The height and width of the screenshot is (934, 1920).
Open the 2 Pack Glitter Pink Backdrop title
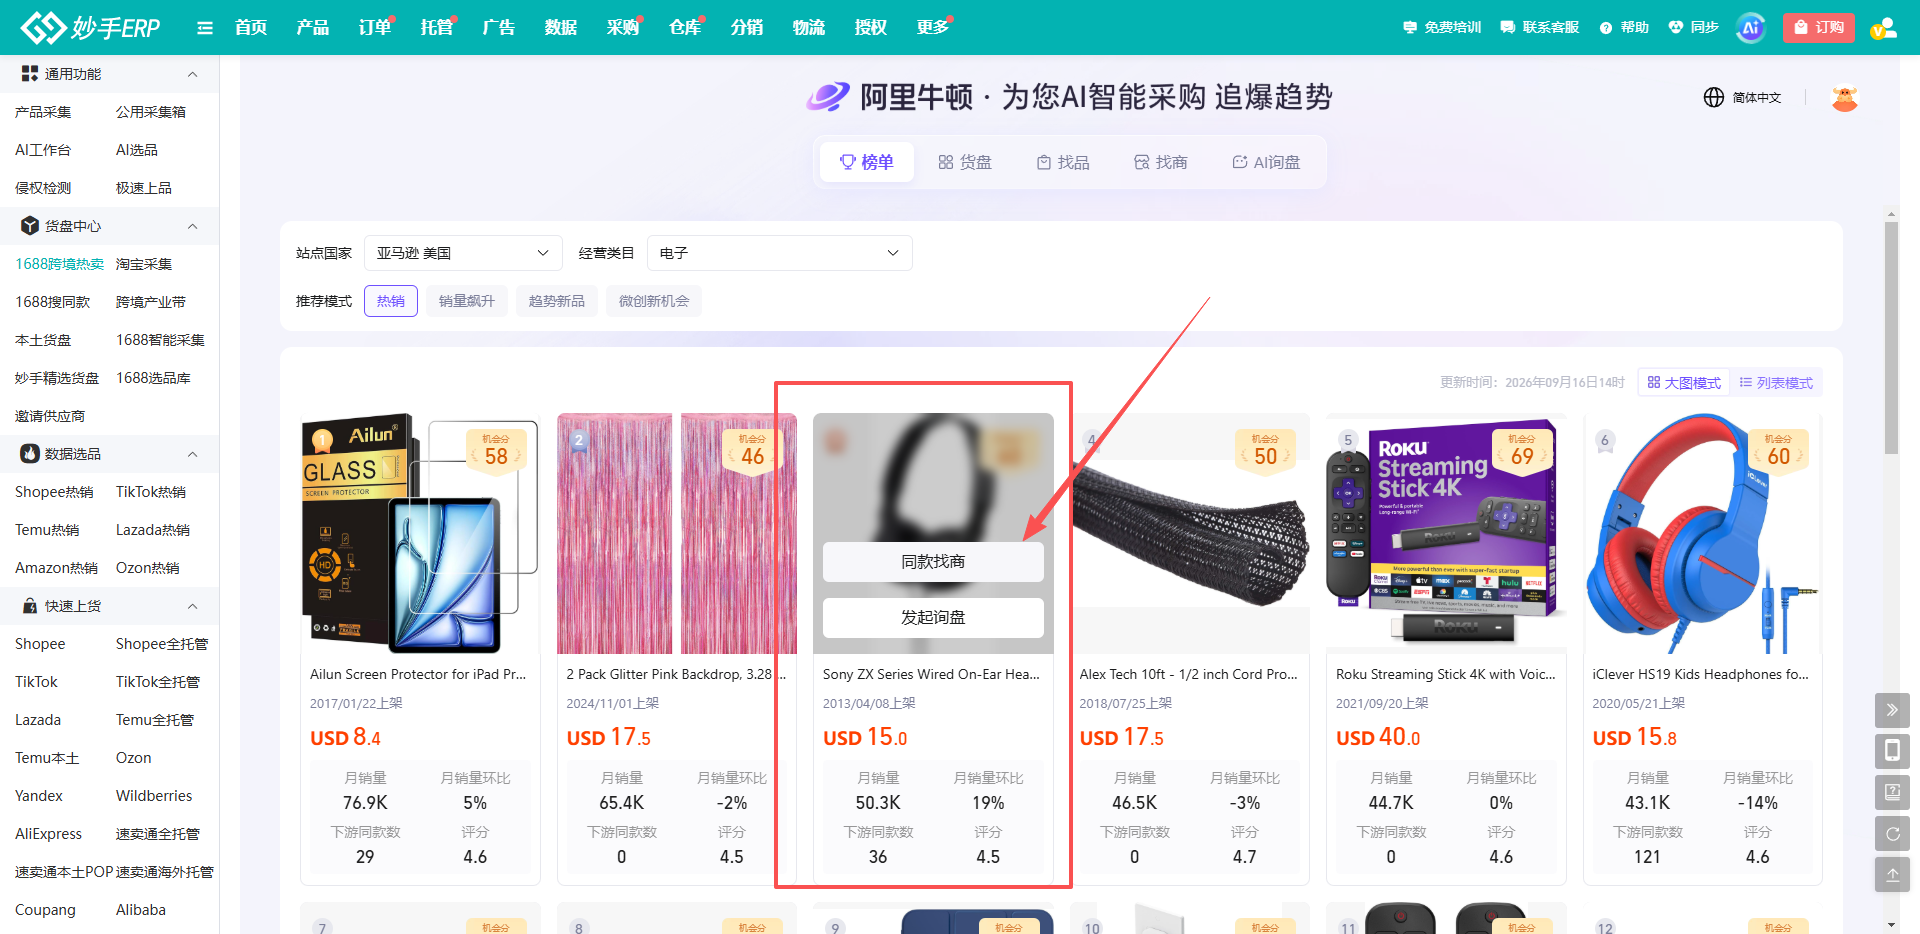click(676, 674)
